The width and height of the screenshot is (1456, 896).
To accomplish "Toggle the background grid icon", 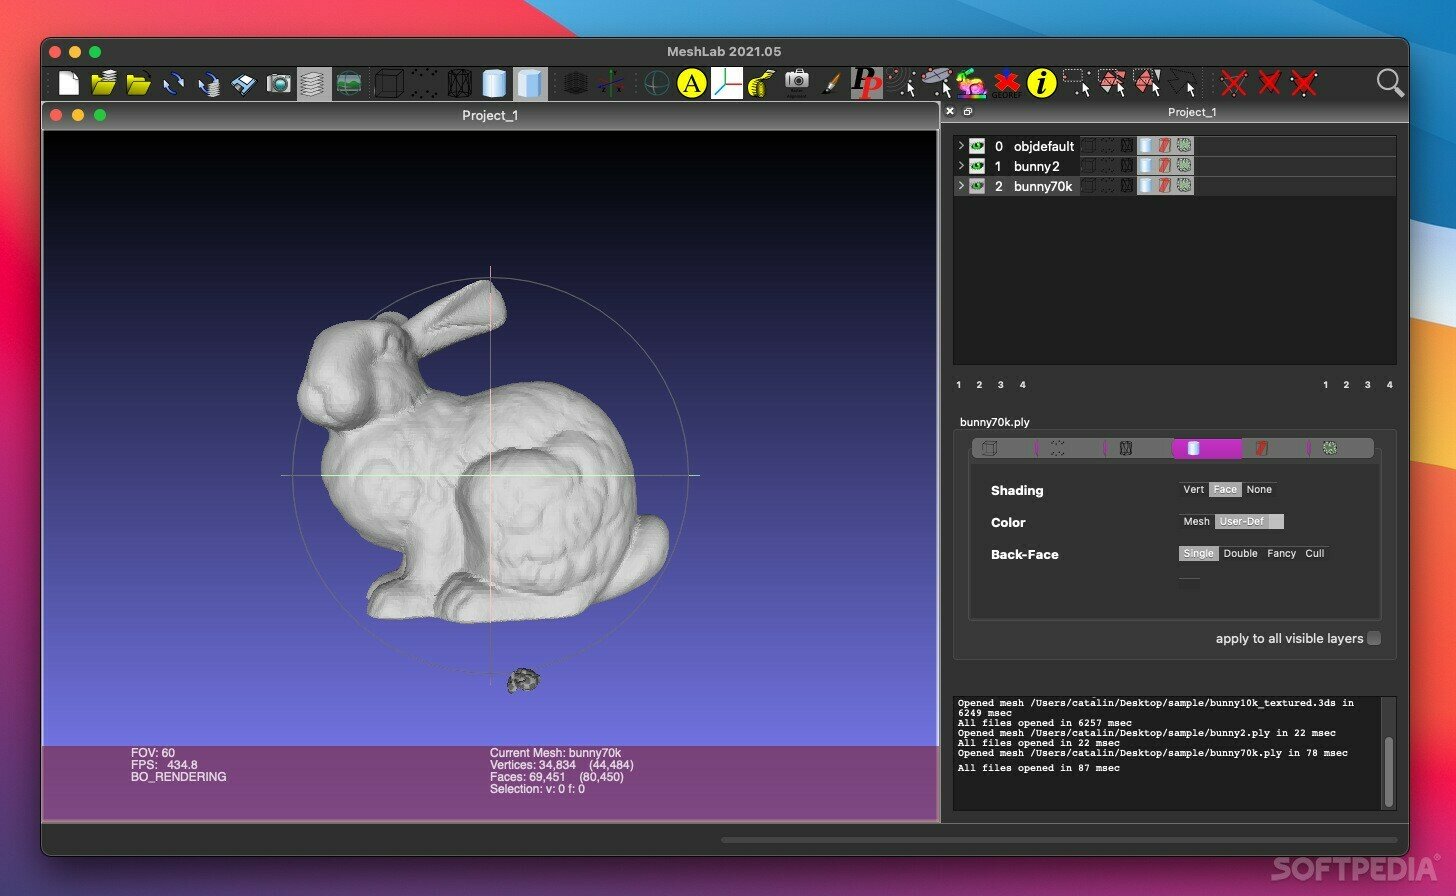I will pos(574,84).
